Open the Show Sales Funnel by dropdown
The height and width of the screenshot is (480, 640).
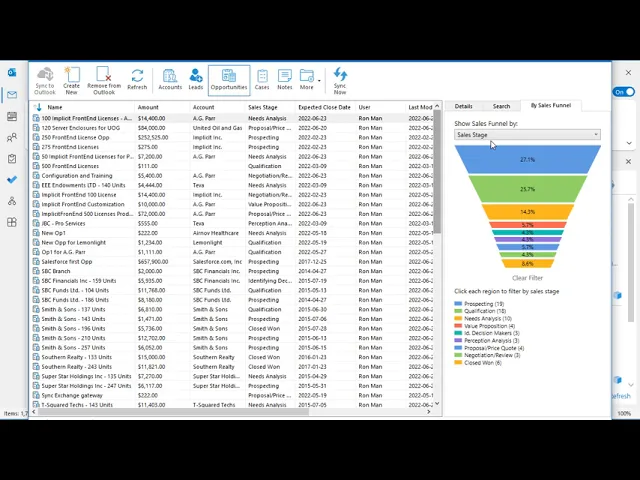point(527,135)
